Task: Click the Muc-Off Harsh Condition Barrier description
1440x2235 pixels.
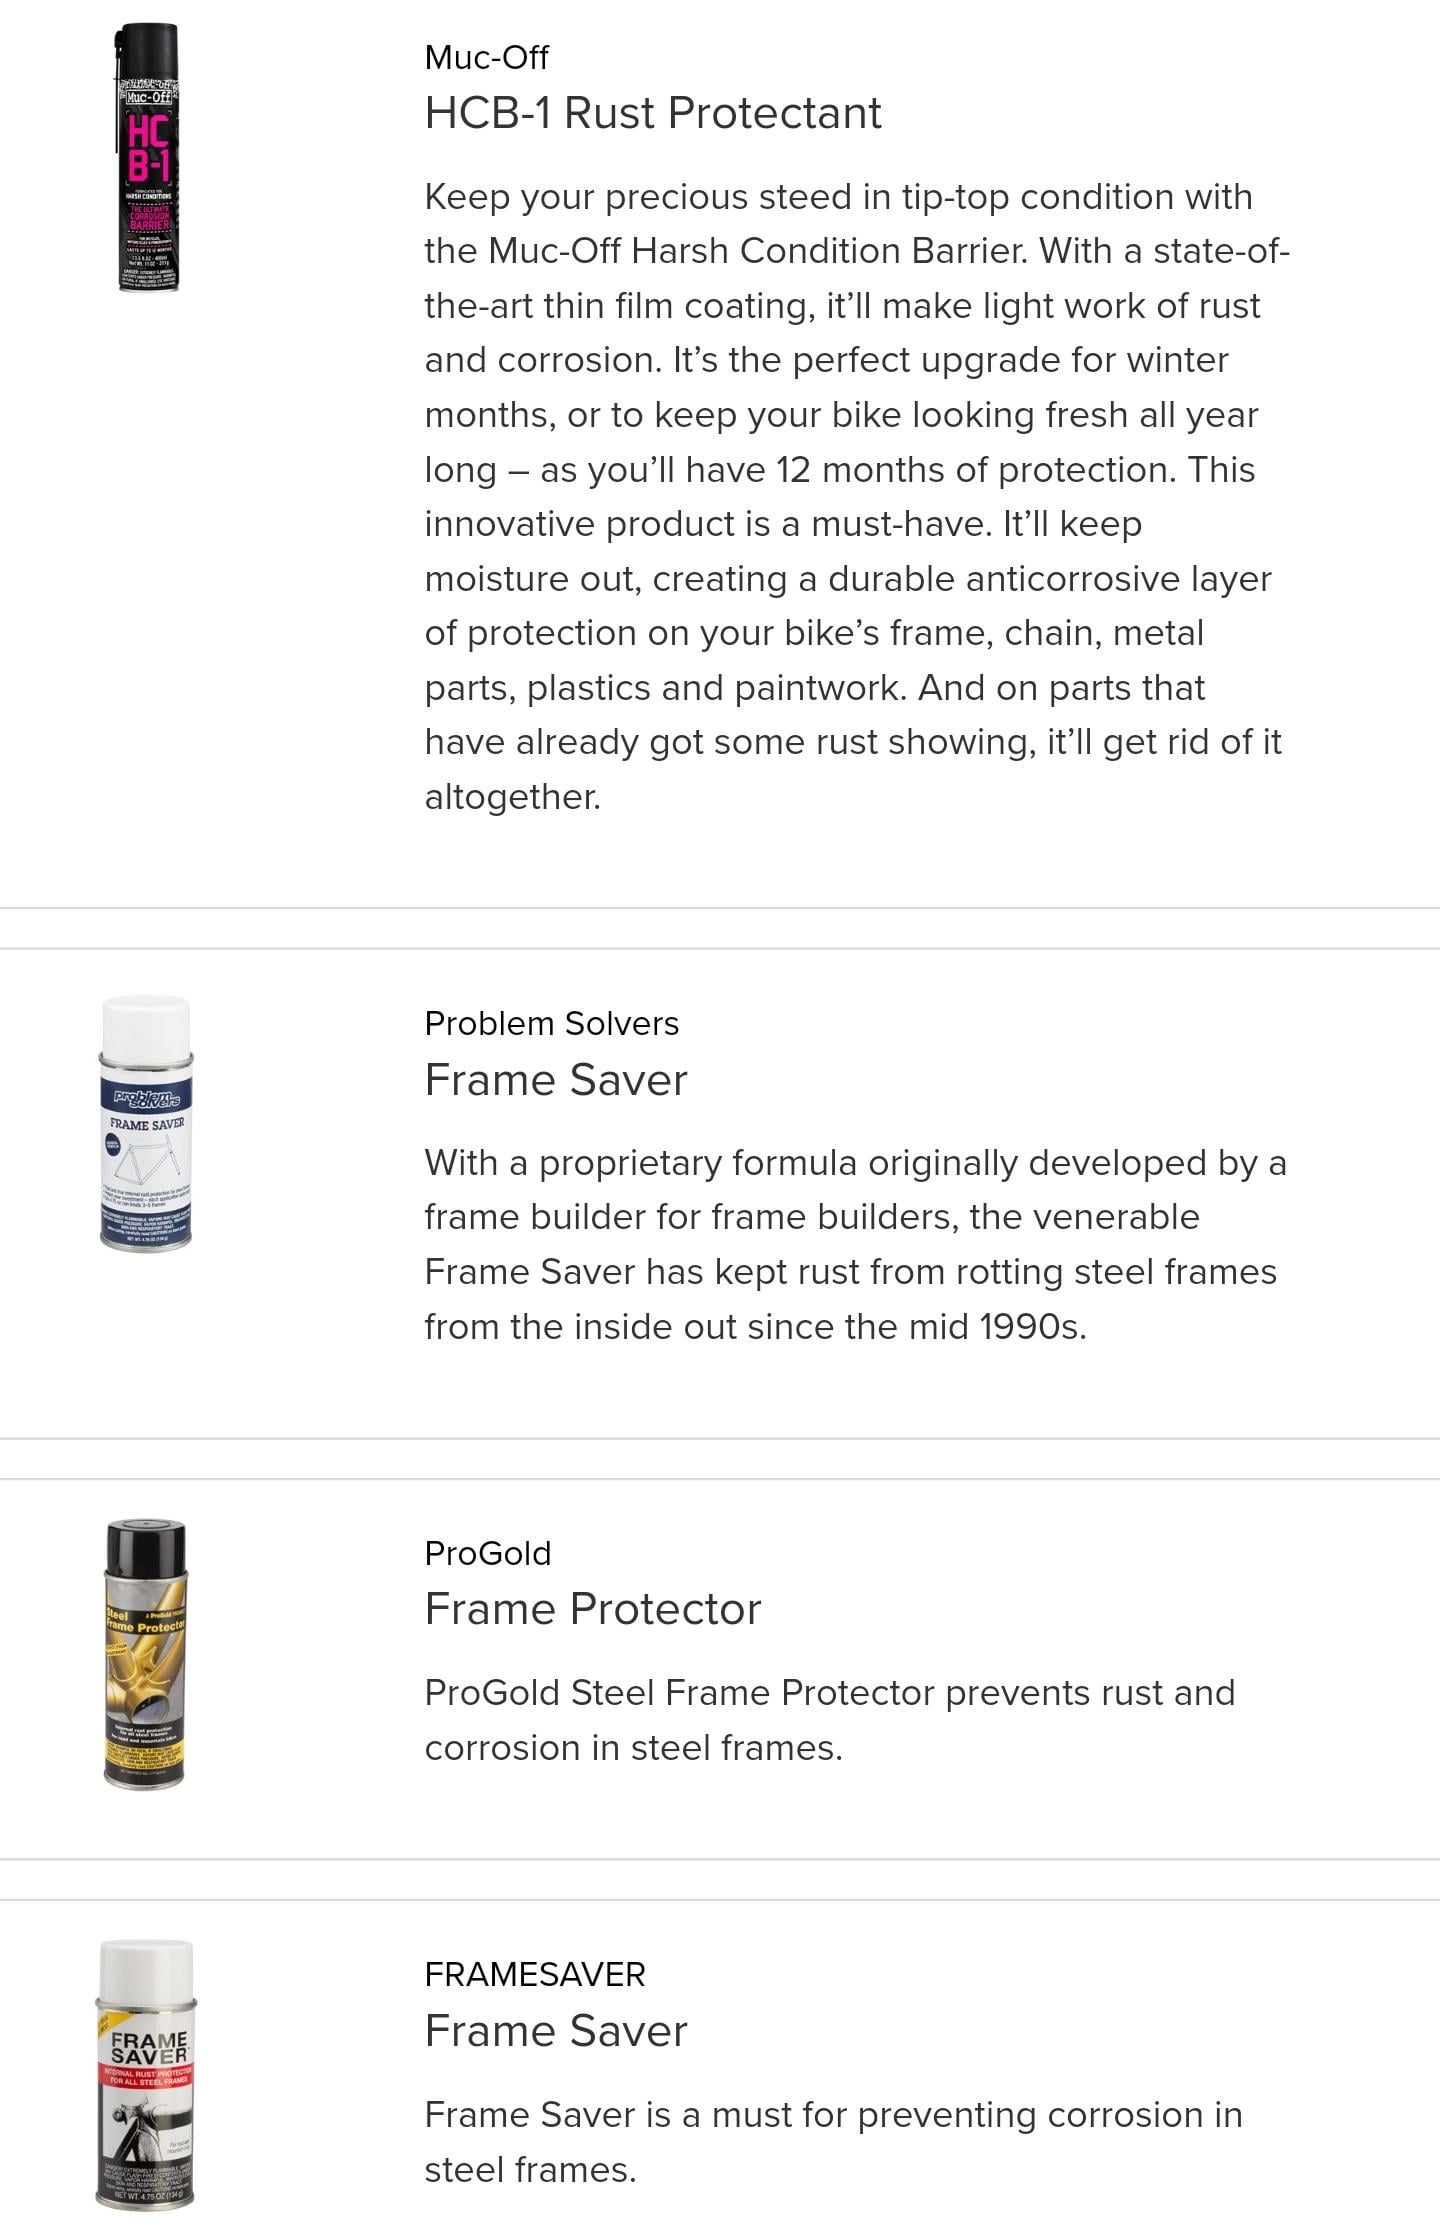Action: pyautogui.click(x=857, y=497)
